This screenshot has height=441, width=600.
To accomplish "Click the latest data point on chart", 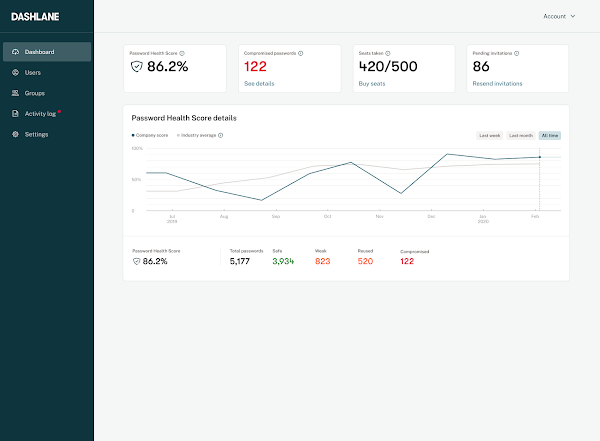I will coord(540,157).
